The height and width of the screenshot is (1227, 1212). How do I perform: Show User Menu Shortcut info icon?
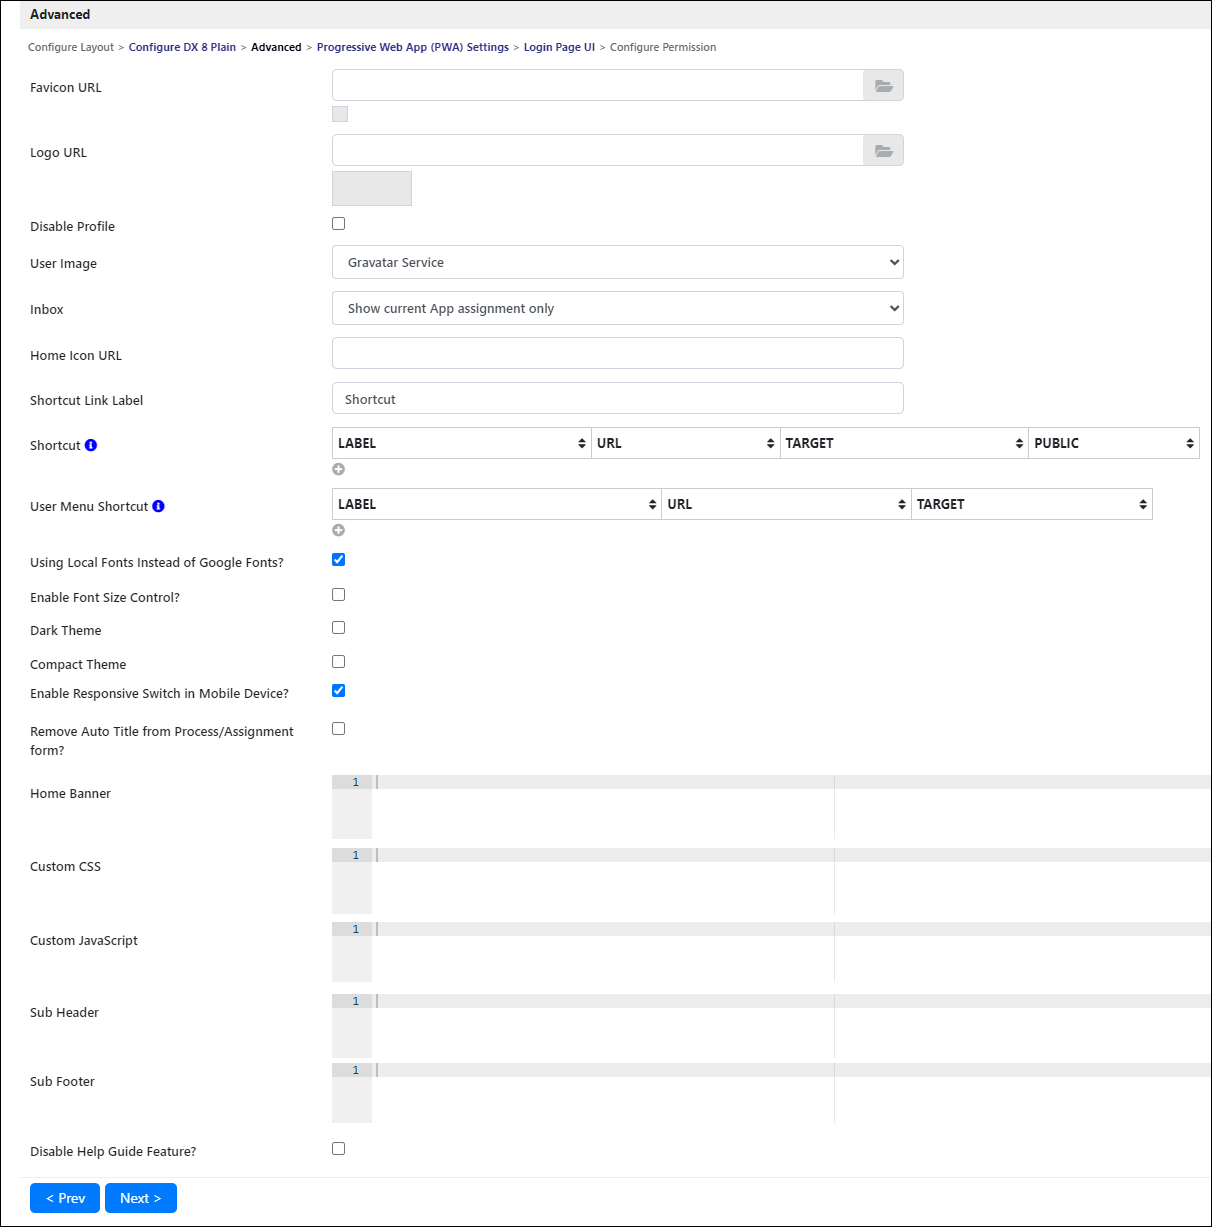[x=158, y=506]
